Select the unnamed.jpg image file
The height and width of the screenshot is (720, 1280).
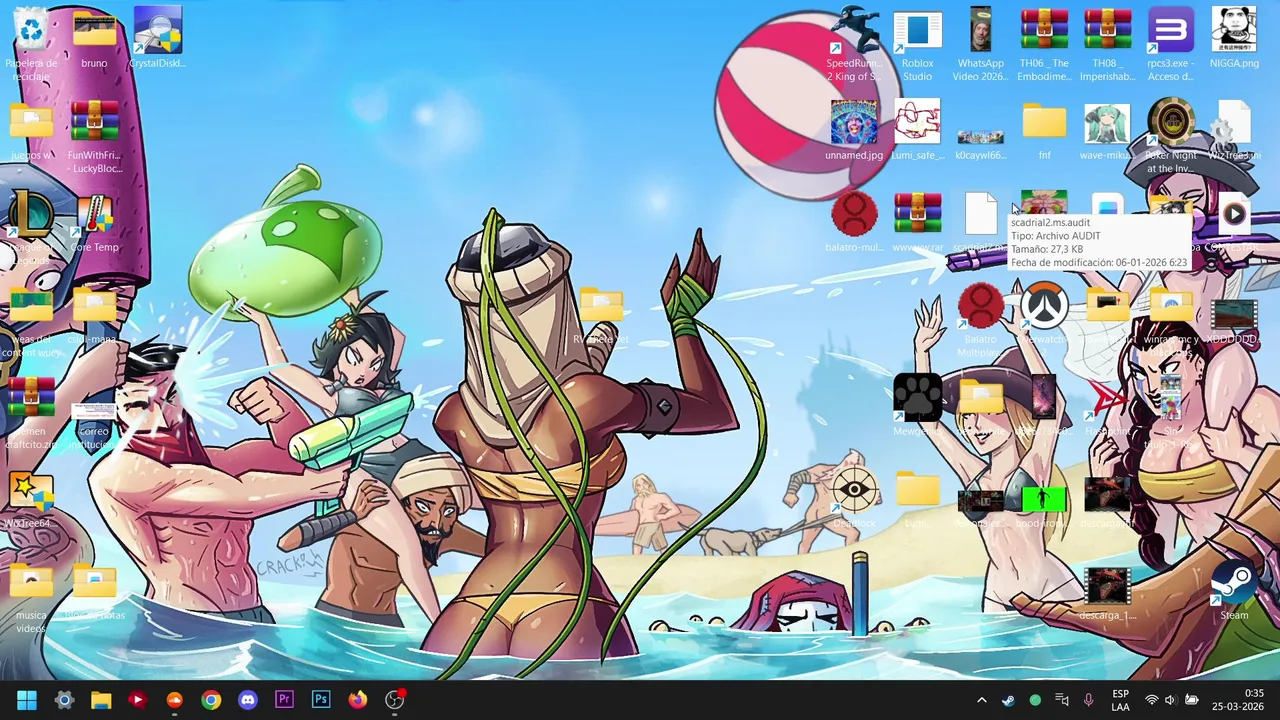pos(854,130)
